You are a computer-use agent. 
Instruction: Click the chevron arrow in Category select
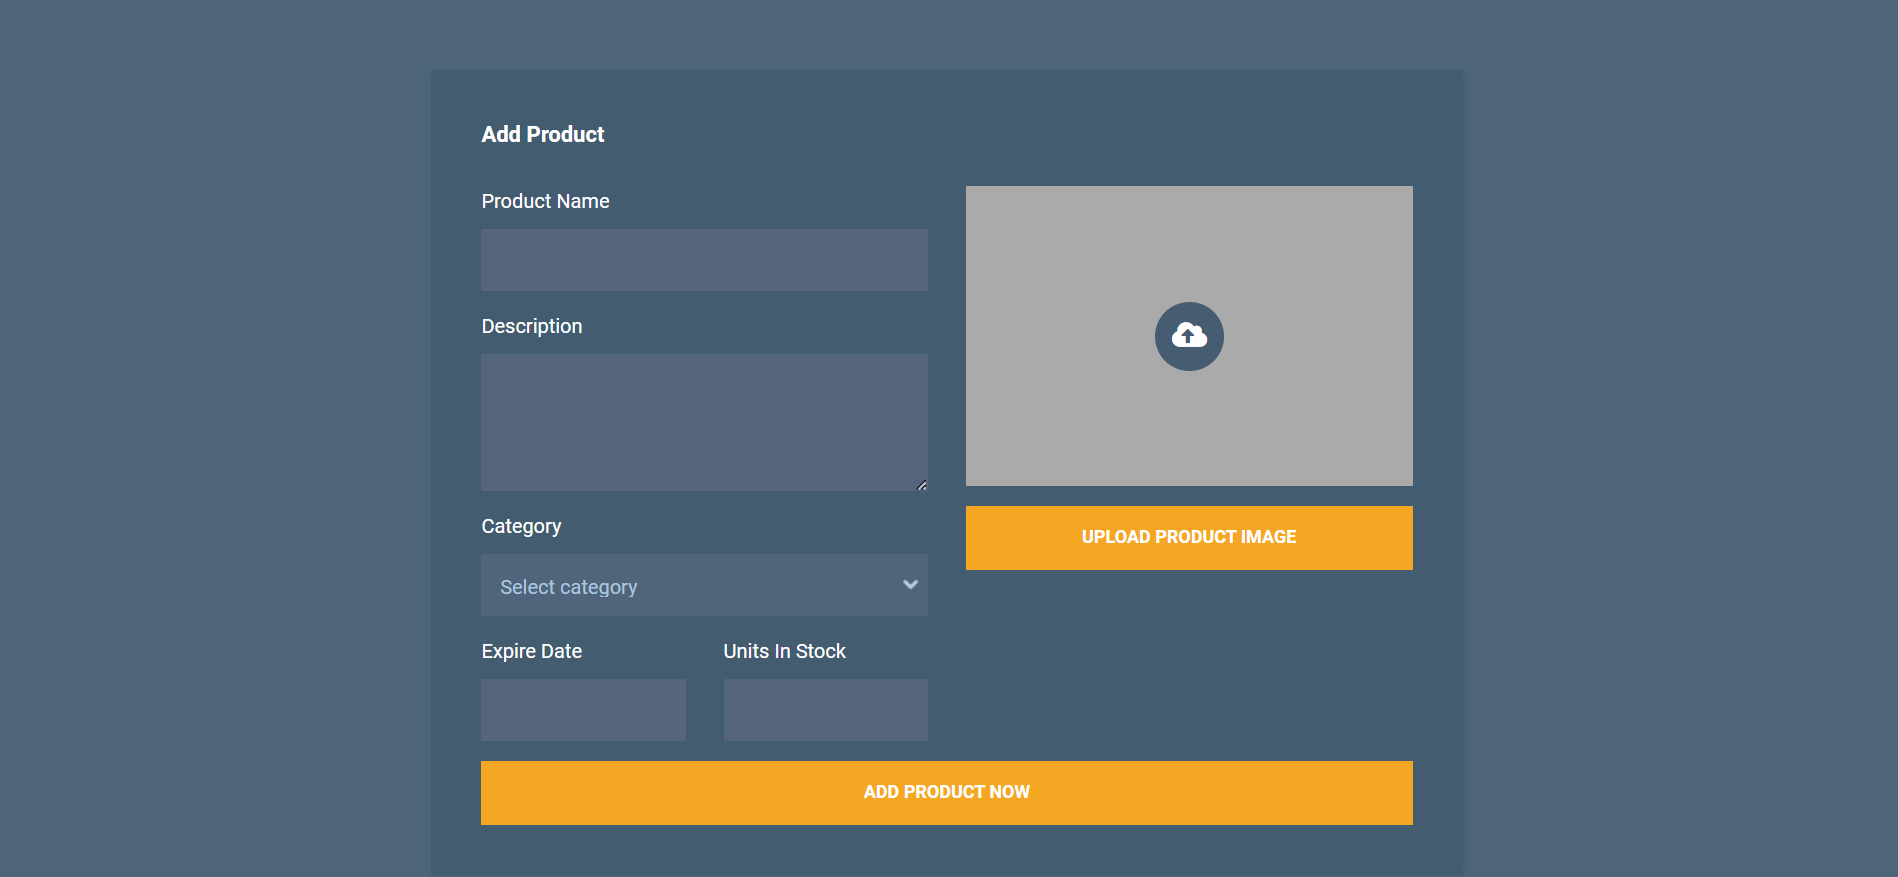pos(910,585)
